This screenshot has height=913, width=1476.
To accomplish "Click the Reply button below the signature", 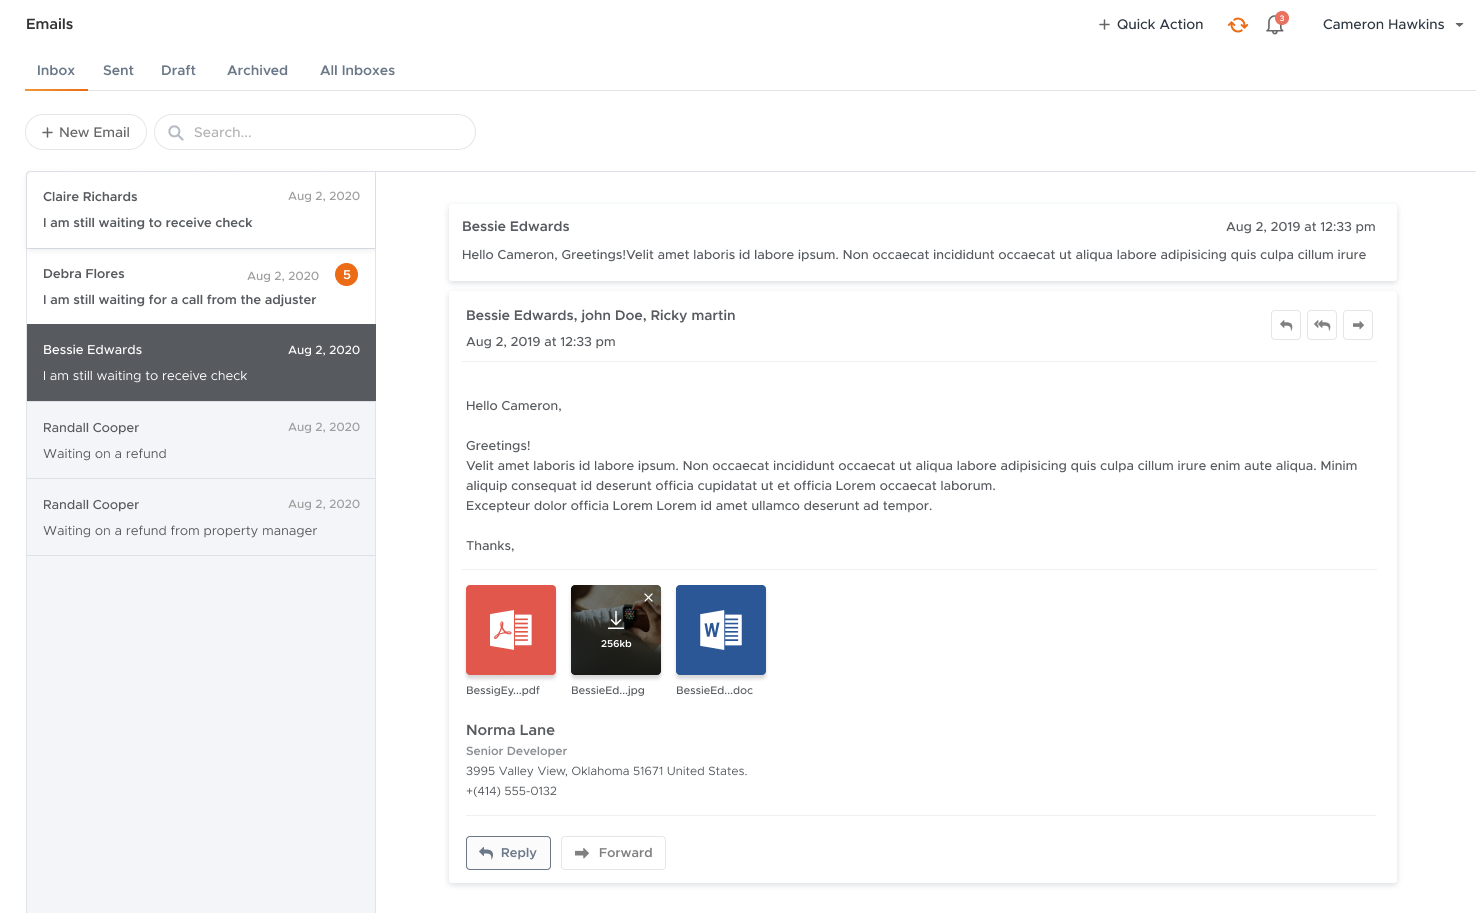I will 508,852.
